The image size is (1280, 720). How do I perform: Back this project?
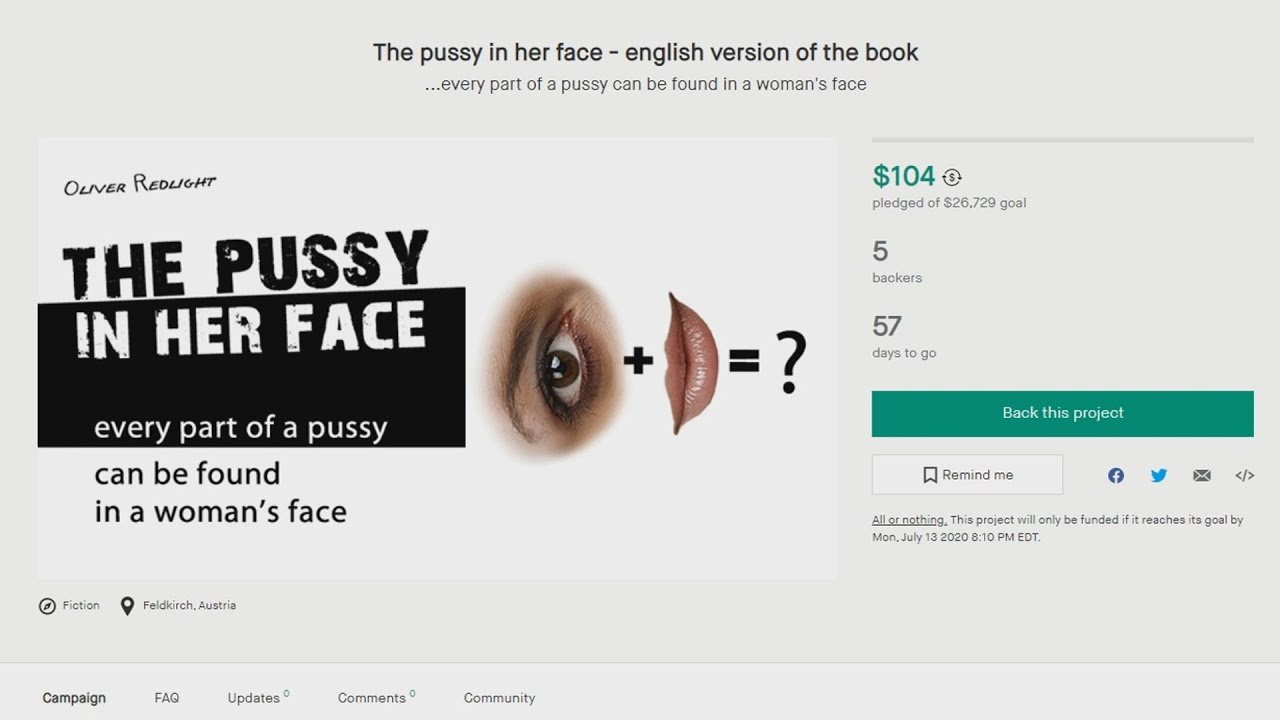(1063, 413)
